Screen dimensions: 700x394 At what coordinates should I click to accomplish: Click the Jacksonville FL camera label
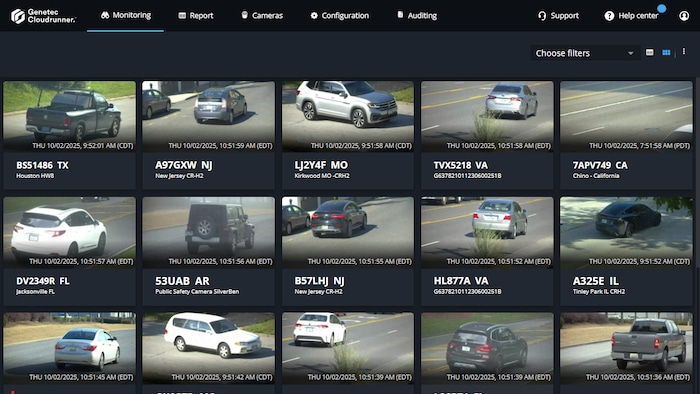tap(35, 292)
